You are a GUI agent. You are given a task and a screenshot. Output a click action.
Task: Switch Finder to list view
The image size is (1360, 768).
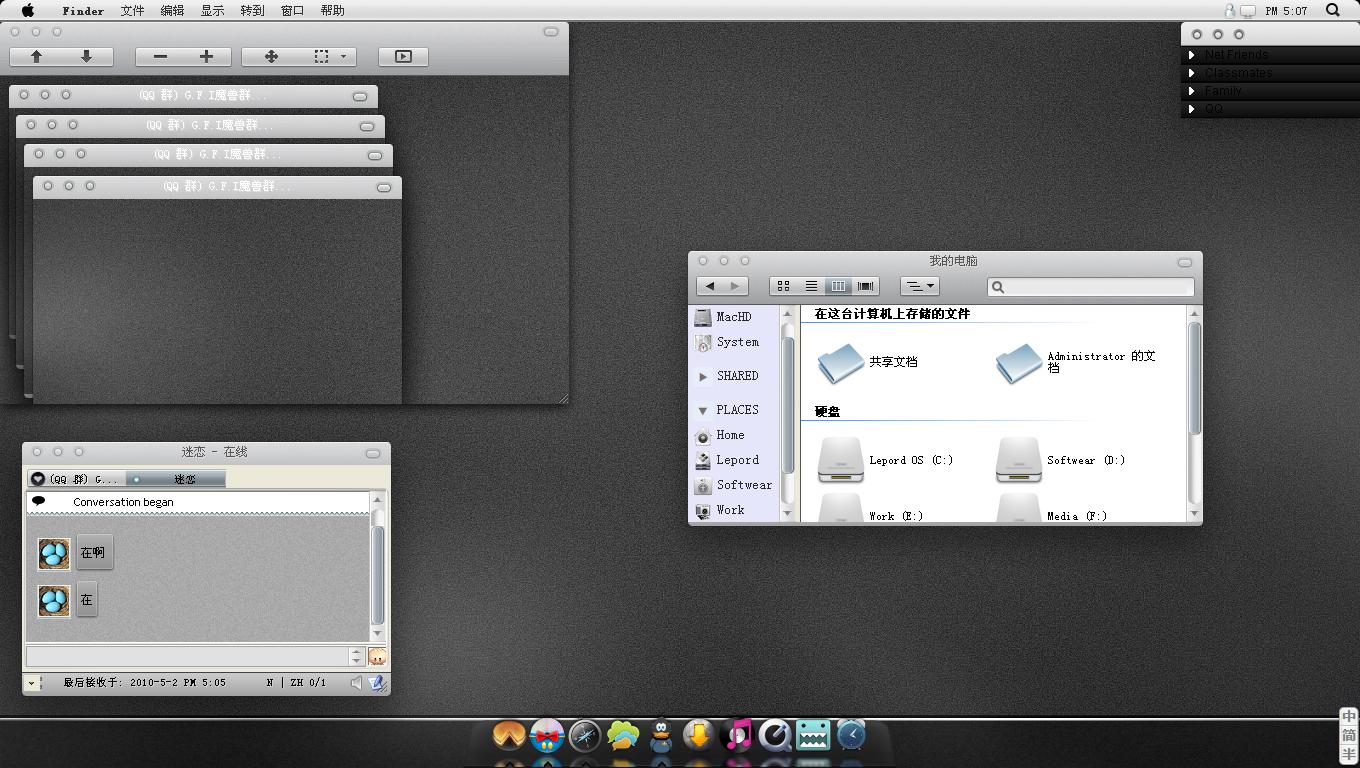tap(811, 286)
